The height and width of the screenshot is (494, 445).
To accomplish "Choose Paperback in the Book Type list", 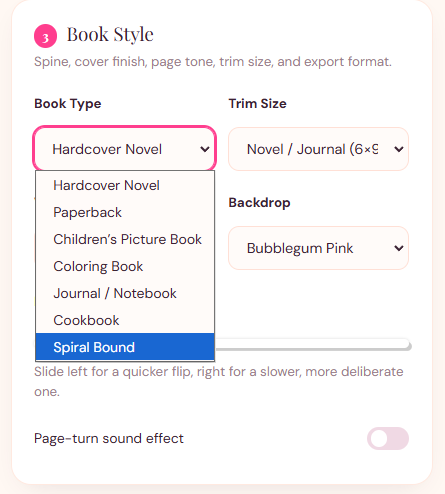I will (x=125, y=212).
